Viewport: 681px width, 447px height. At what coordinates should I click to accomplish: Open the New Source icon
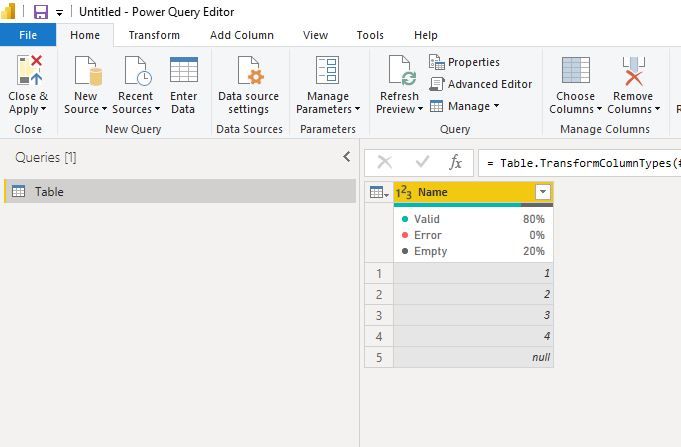click(x=88, y=70)
